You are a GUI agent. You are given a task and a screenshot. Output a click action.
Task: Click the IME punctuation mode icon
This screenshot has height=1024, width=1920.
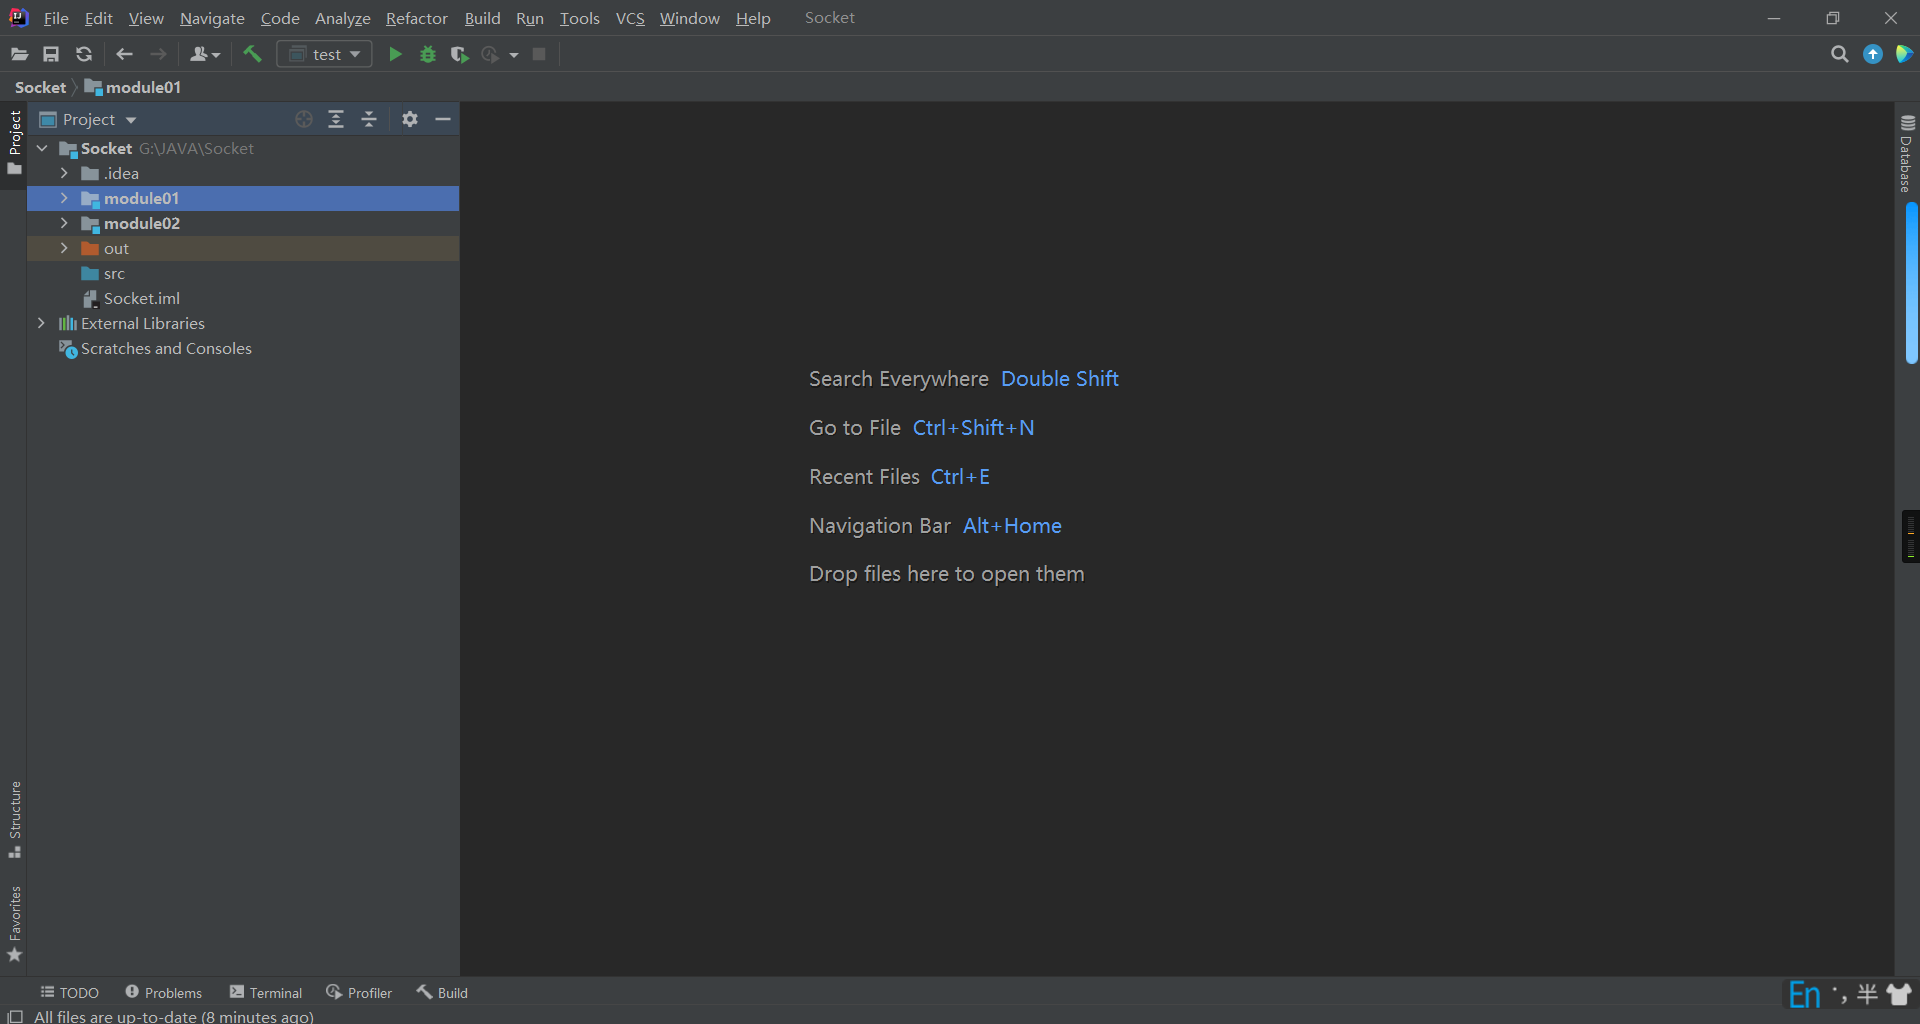tap(1839, 994)
